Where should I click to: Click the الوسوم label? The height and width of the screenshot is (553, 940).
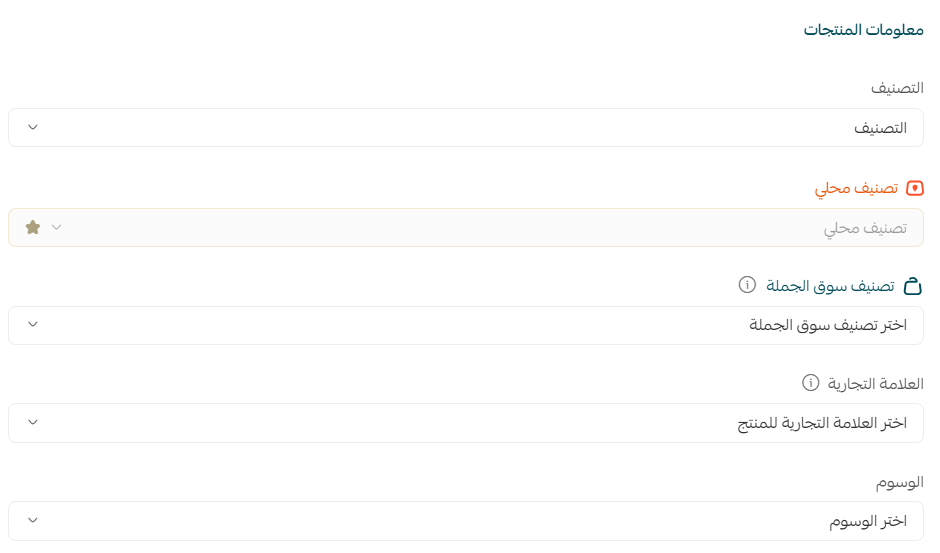pos(898,482)
